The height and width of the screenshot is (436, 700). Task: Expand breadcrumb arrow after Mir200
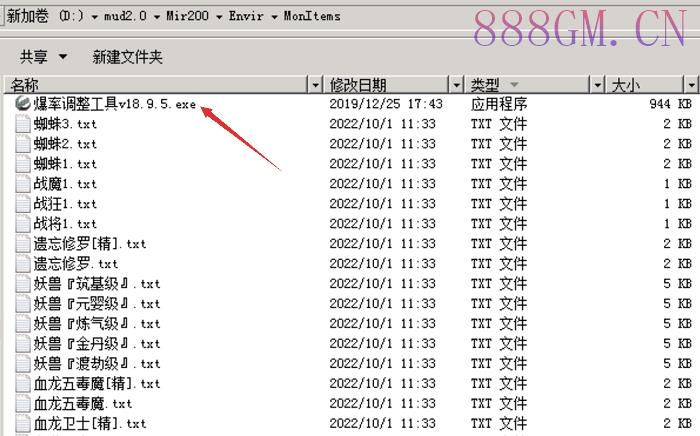[x=219, y=17]
